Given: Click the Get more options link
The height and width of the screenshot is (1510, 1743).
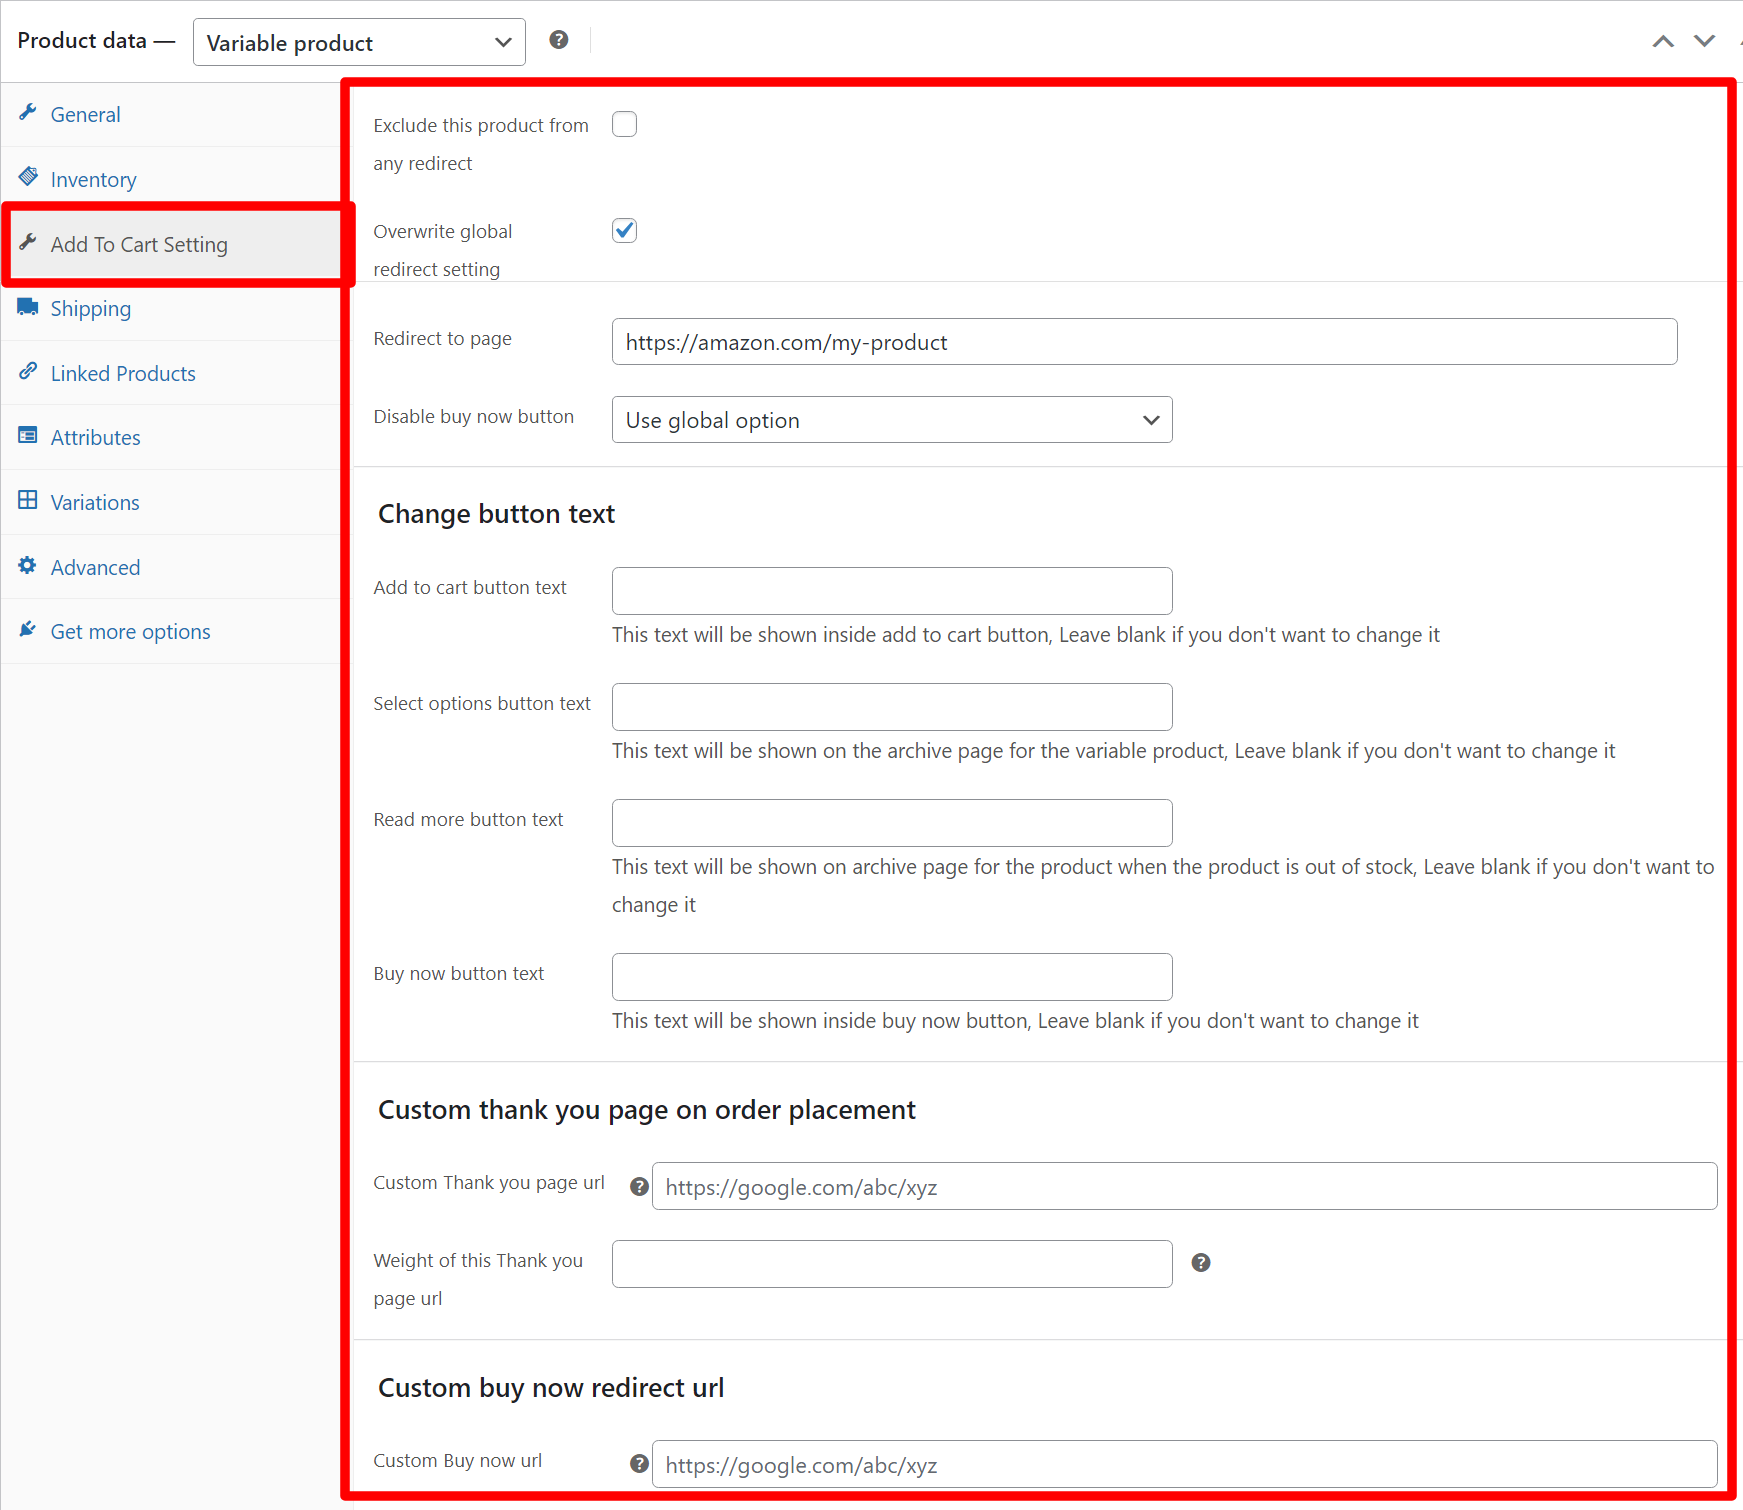Looking at the screenshot, I should pyautogui.click(x=130, y=632).
